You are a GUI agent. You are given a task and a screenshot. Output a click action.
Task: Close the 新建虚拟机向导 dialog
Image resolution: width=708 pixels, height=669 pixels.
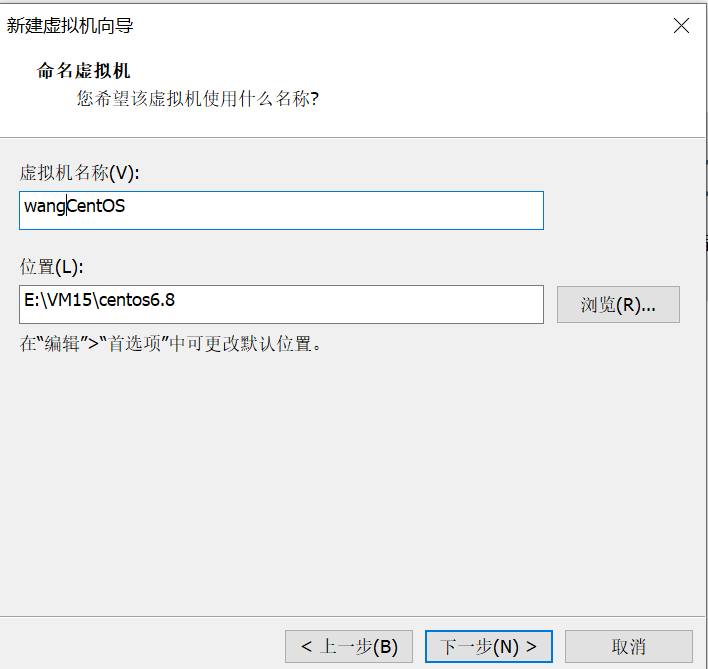pos(681,26)
